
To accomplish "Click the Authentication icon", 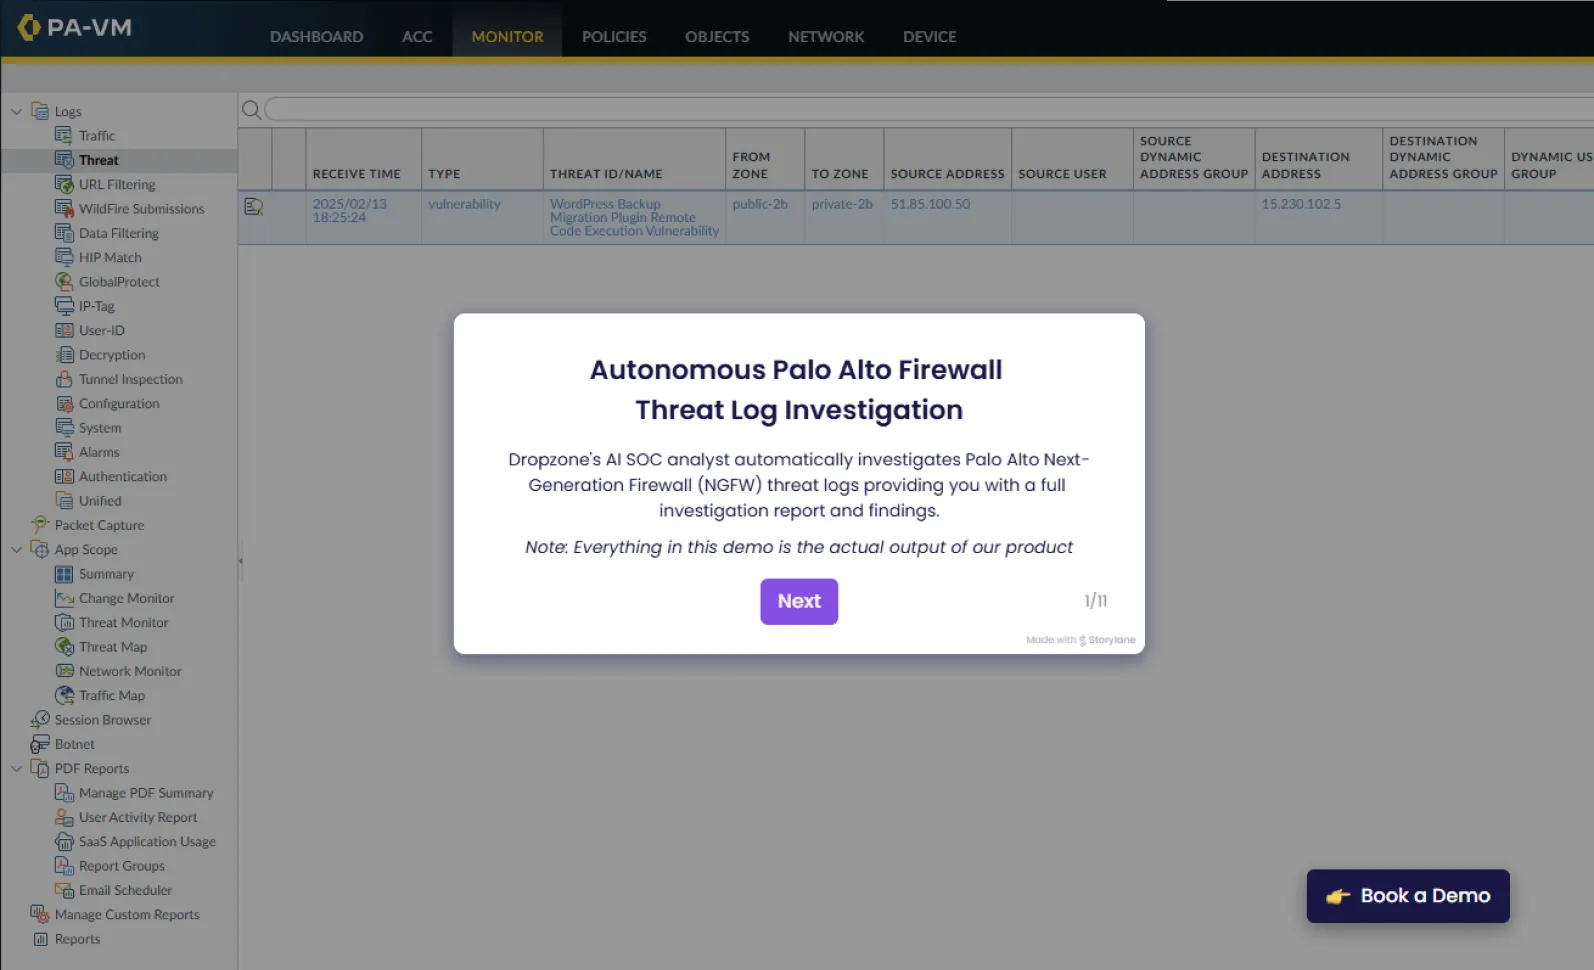I will [64, 476].
